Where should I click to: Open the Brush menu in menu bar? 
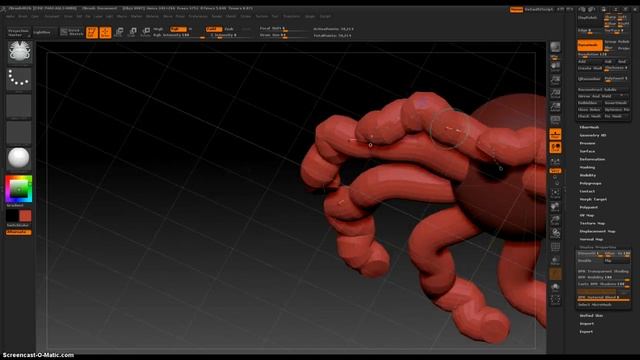22,16
